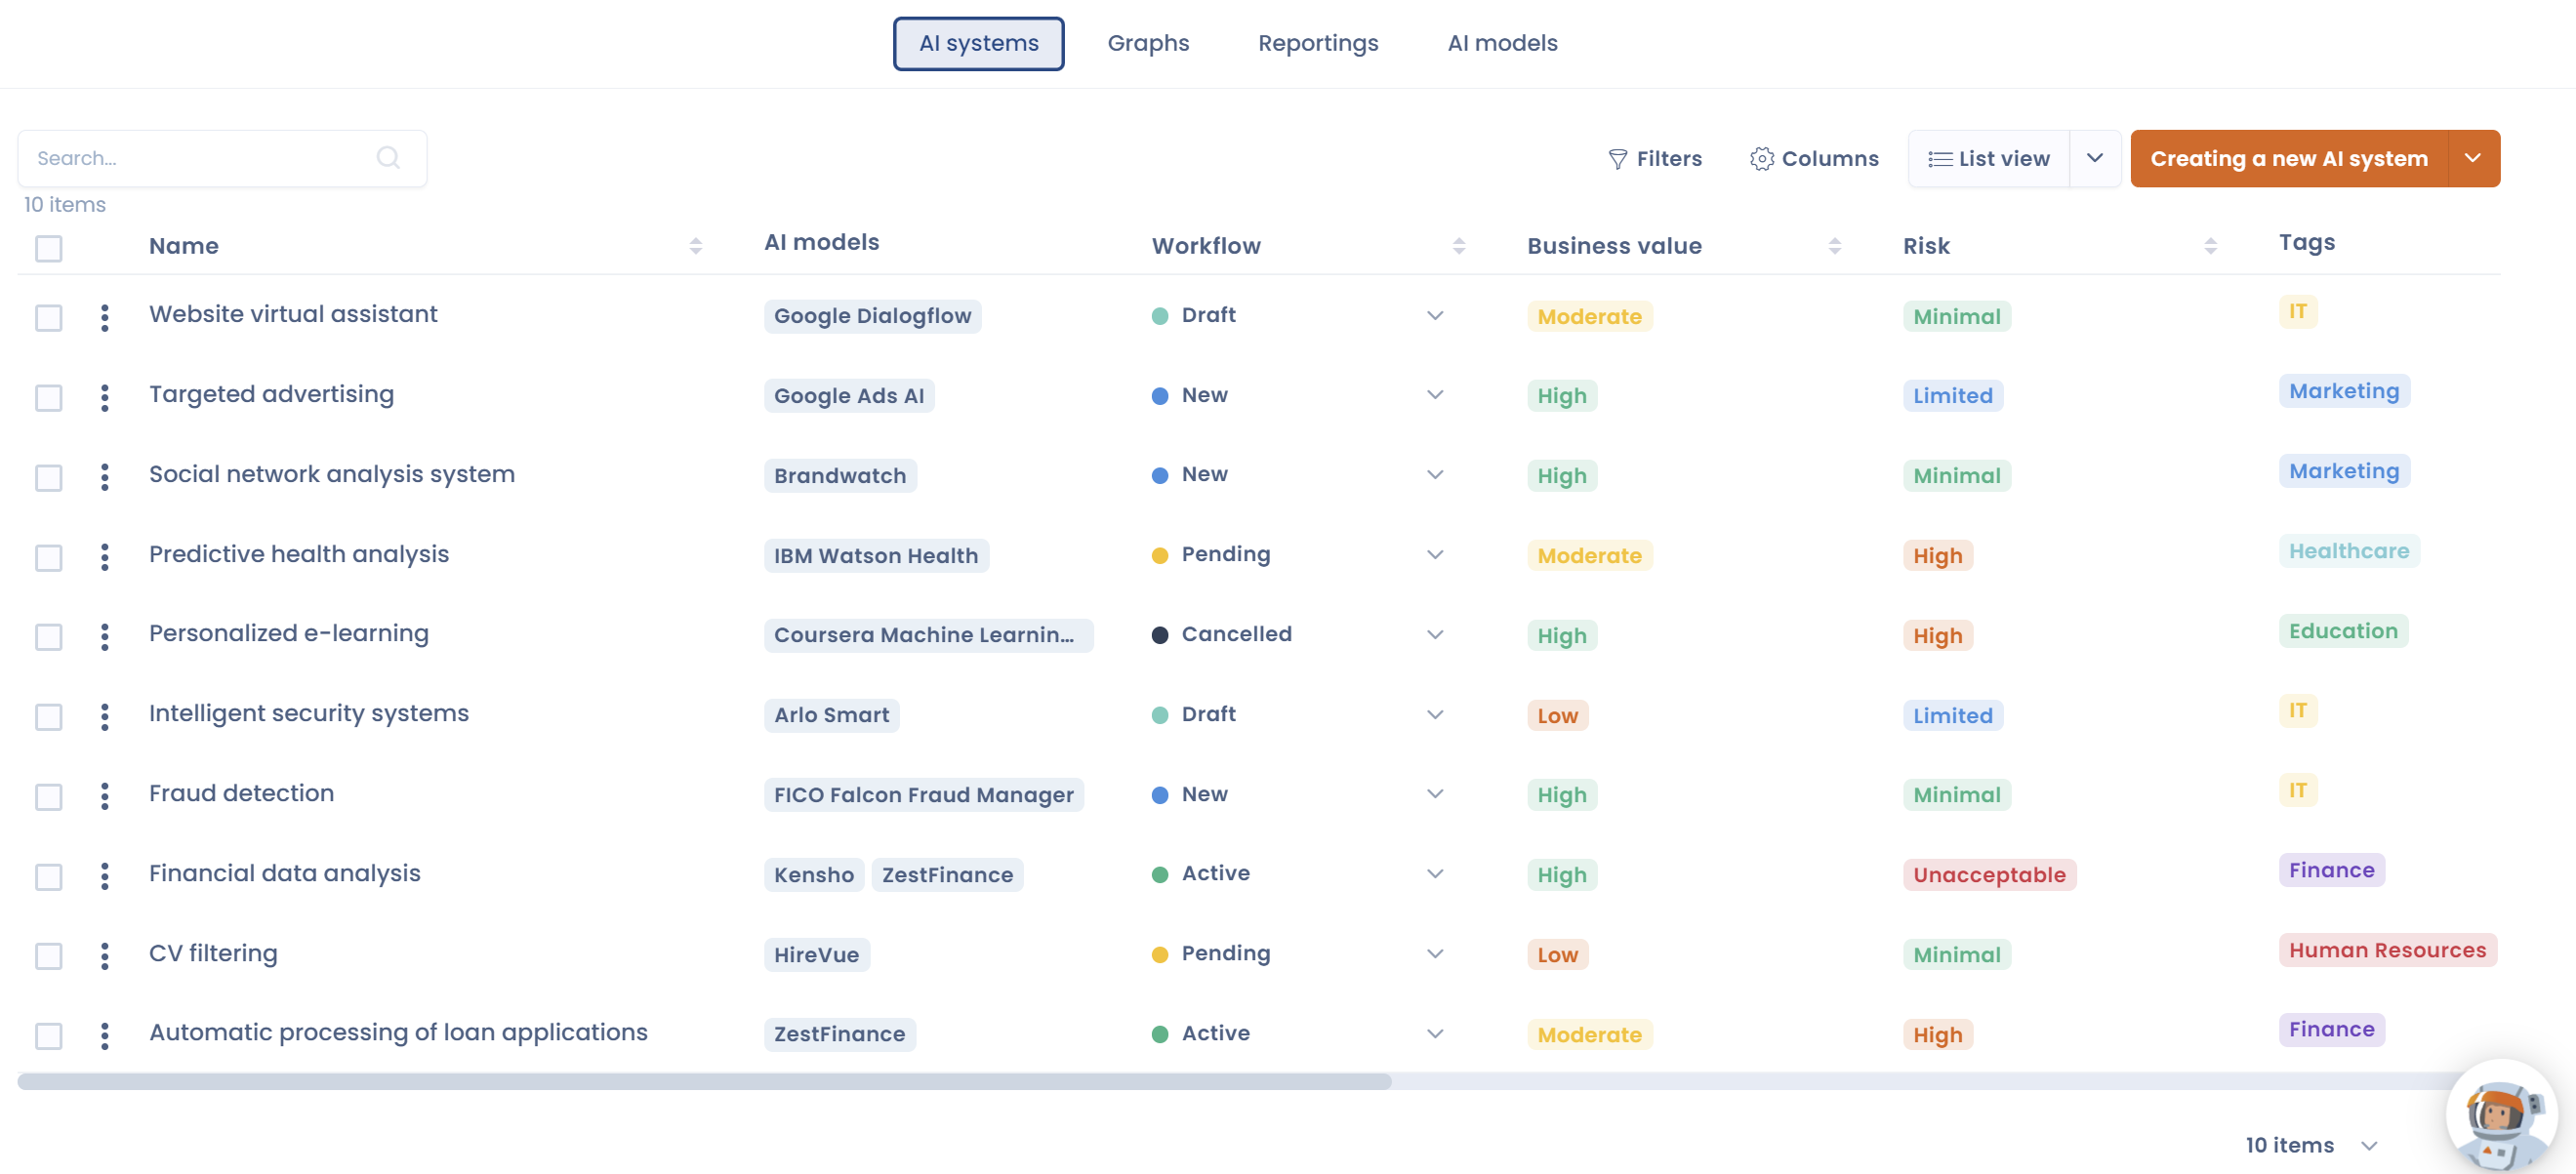Open three-dot menu for Fraud detection
This screenshot has width=2576, height=1174.
(105, 795)
